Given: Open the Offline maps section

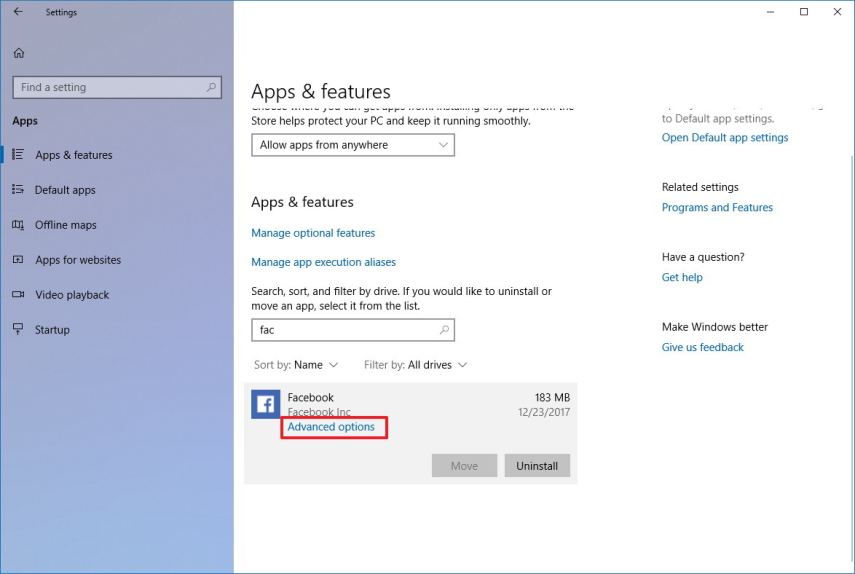Looking at the screenshot, I should click(65, 225).
